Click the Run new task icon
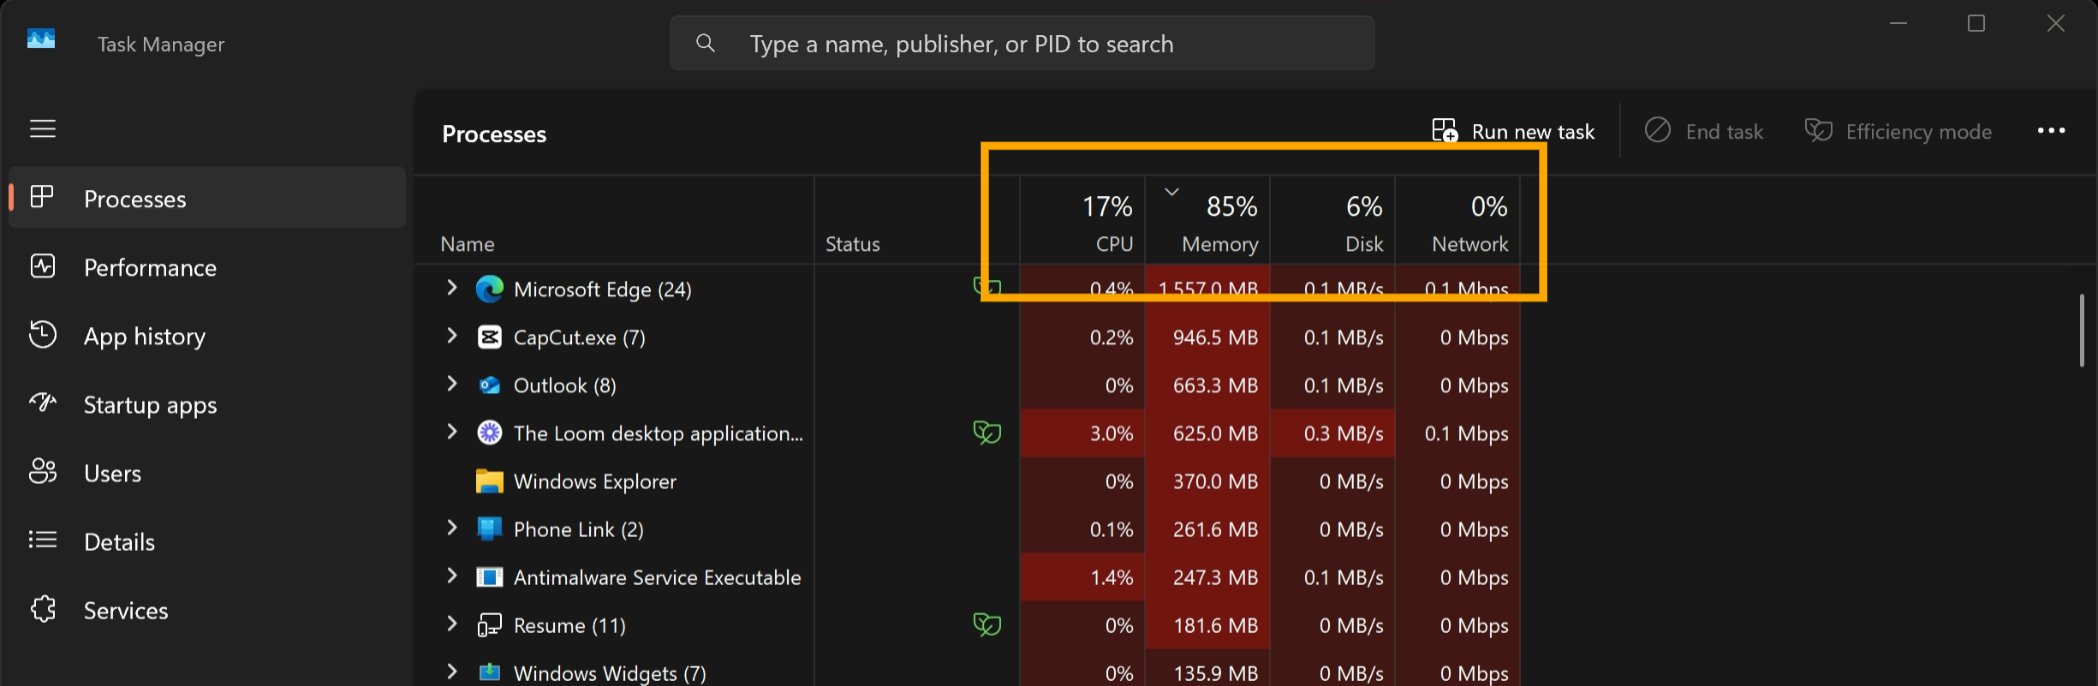 pyautogui.click(x=1445, y=130)
